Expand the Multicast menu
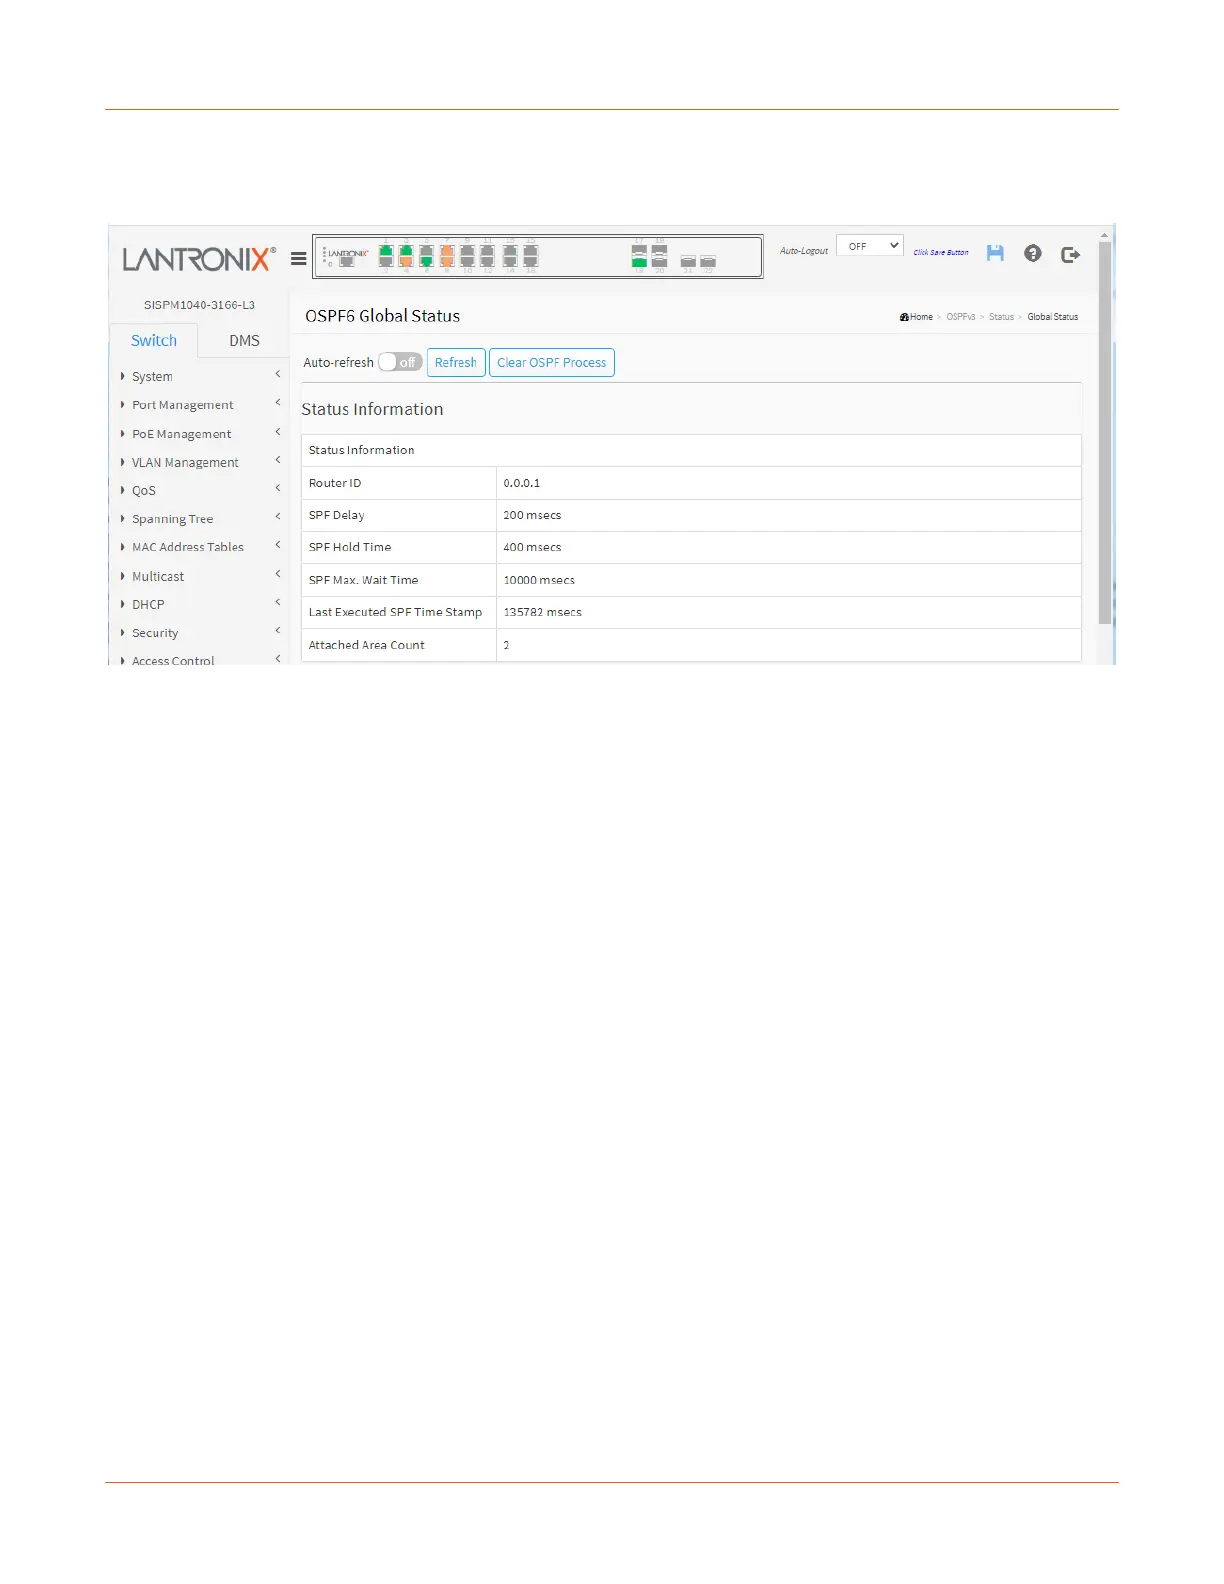The image size is (1224, 1584). point(200,576)
